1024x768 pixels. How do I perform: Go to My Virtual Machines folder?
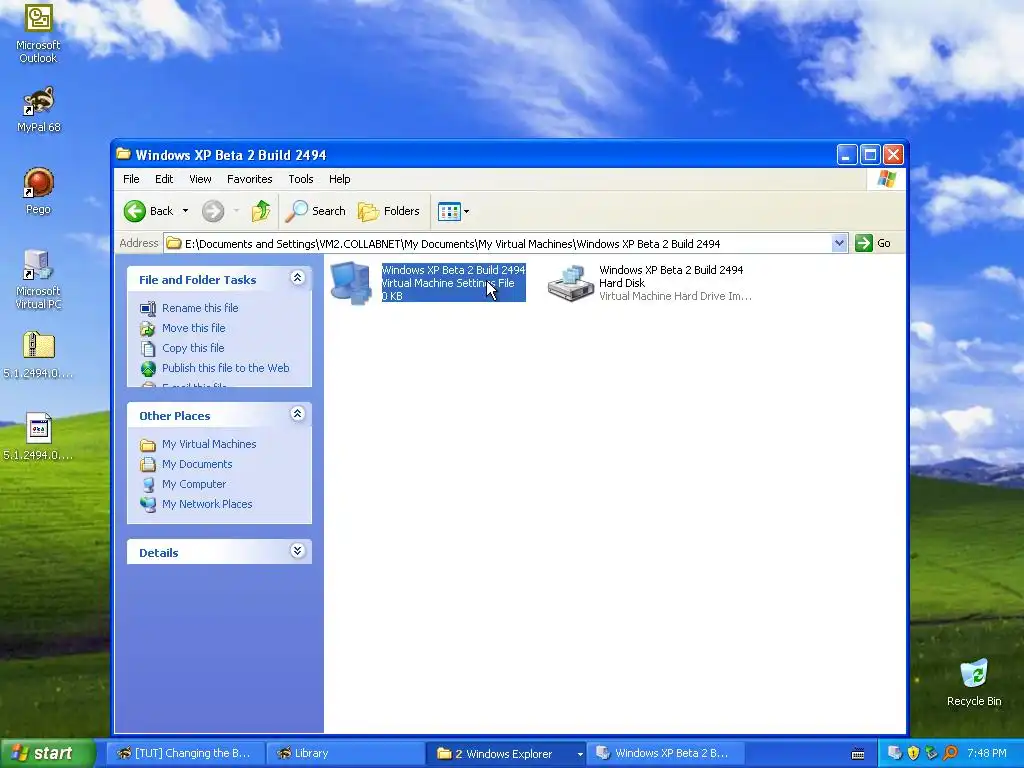click(x=209, y=444)
